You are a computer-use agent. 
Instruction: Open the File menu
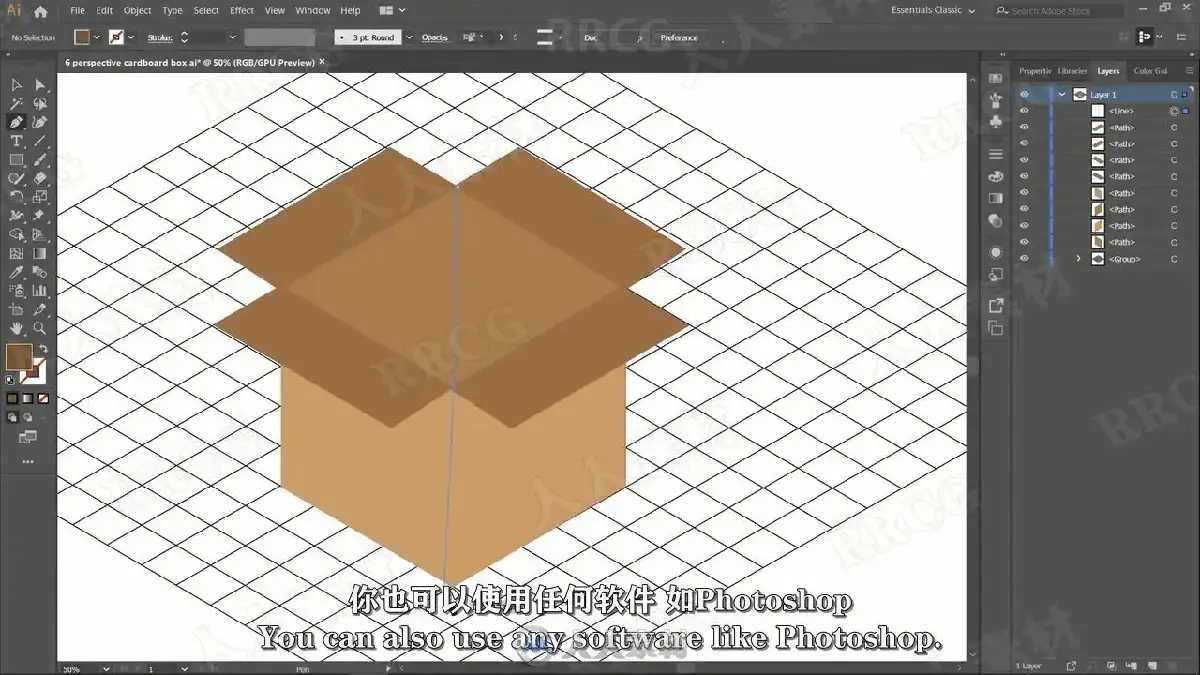click(77, 10)
